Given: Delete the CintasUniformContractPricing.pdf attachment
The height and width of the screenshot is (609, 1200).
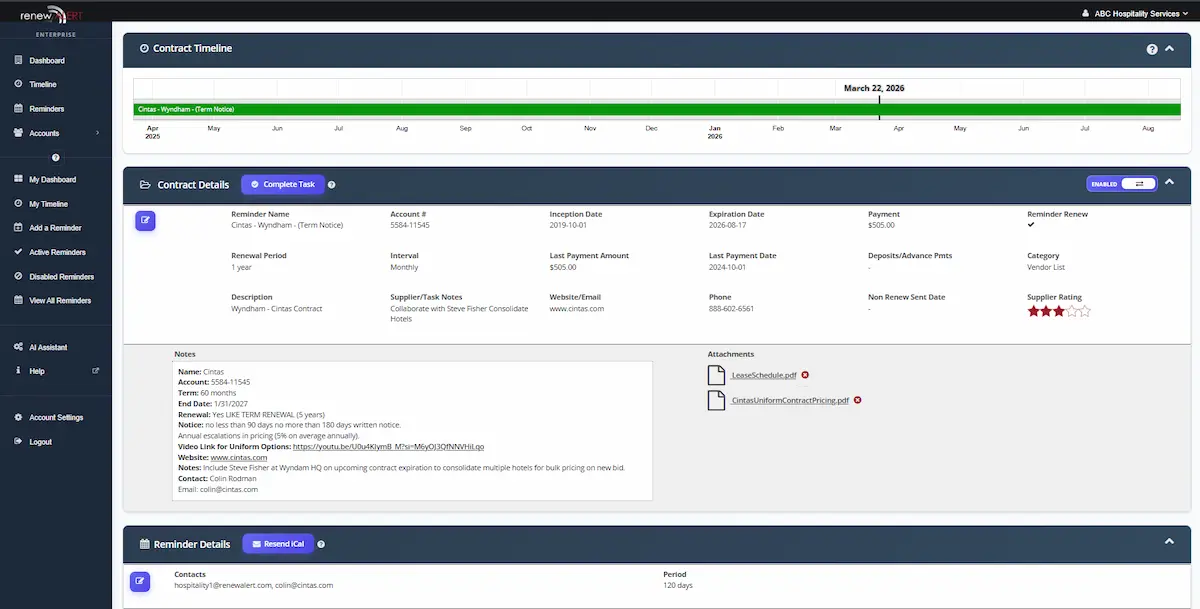Looking at the screenshot, I should [x=857, y=400].
